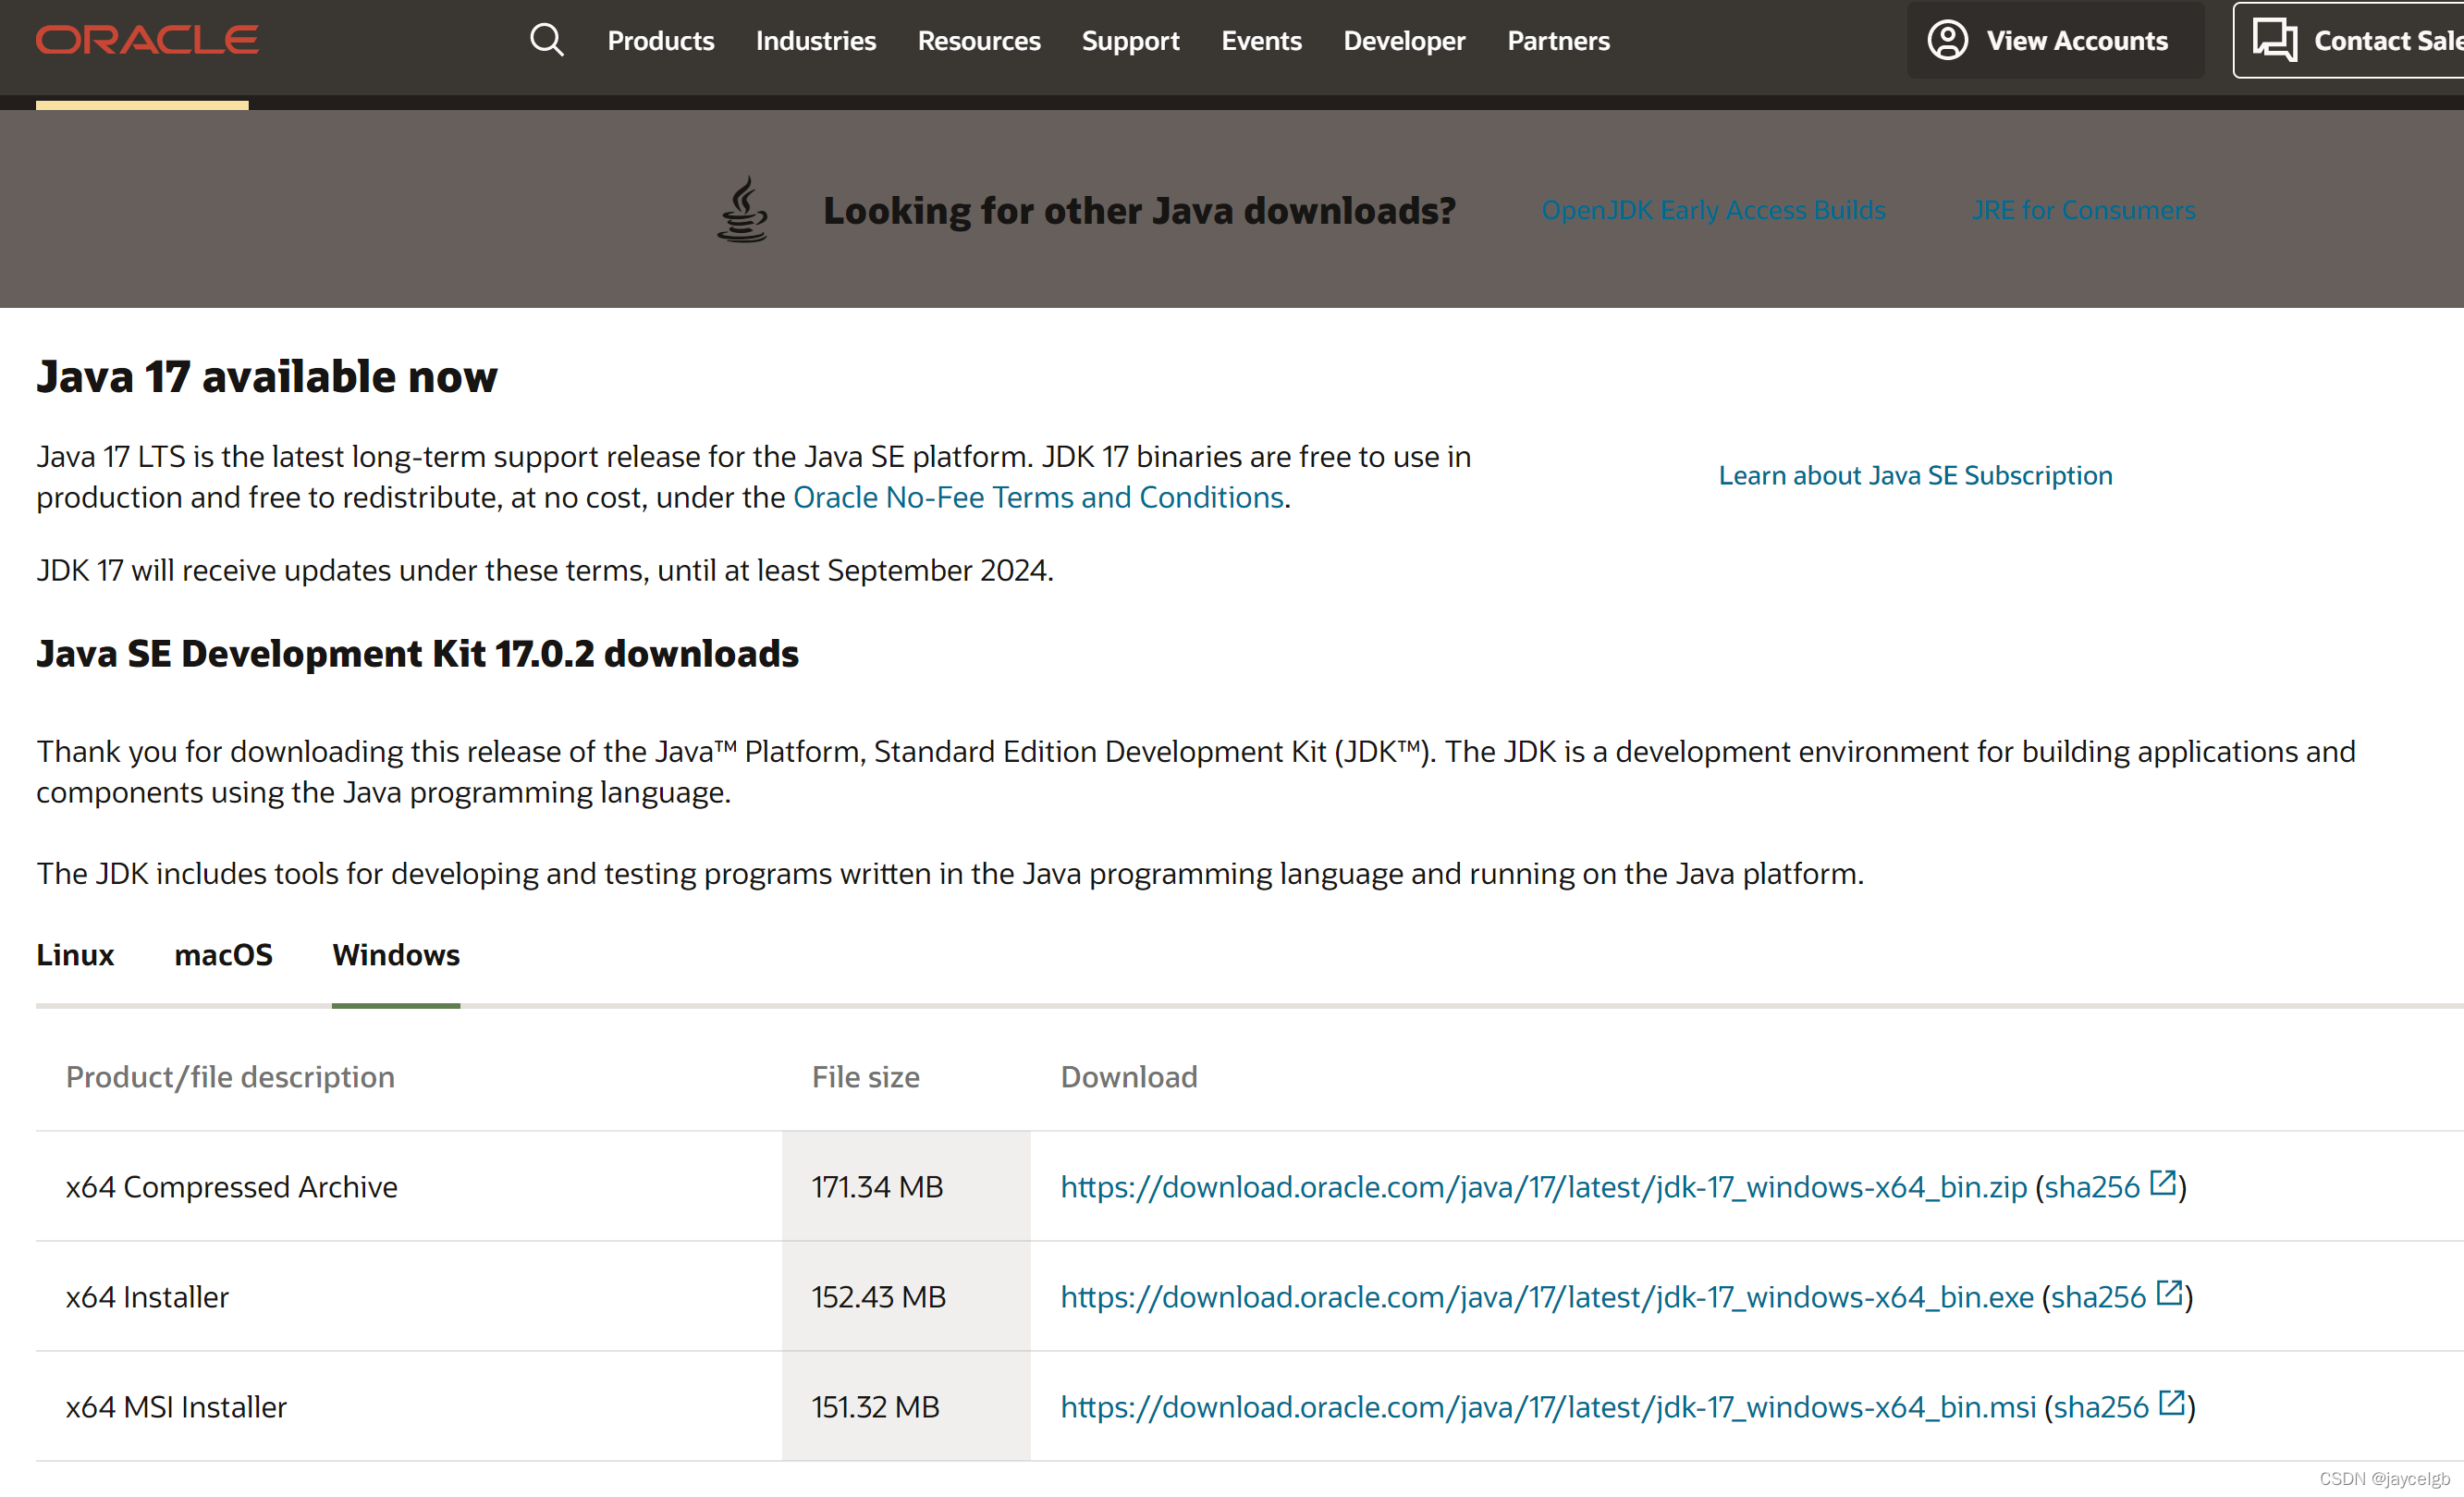This screenshot has width=2464, height=1497.
Task: Open external sha256 icon for exe installer
Action: coord(2168,1293)
